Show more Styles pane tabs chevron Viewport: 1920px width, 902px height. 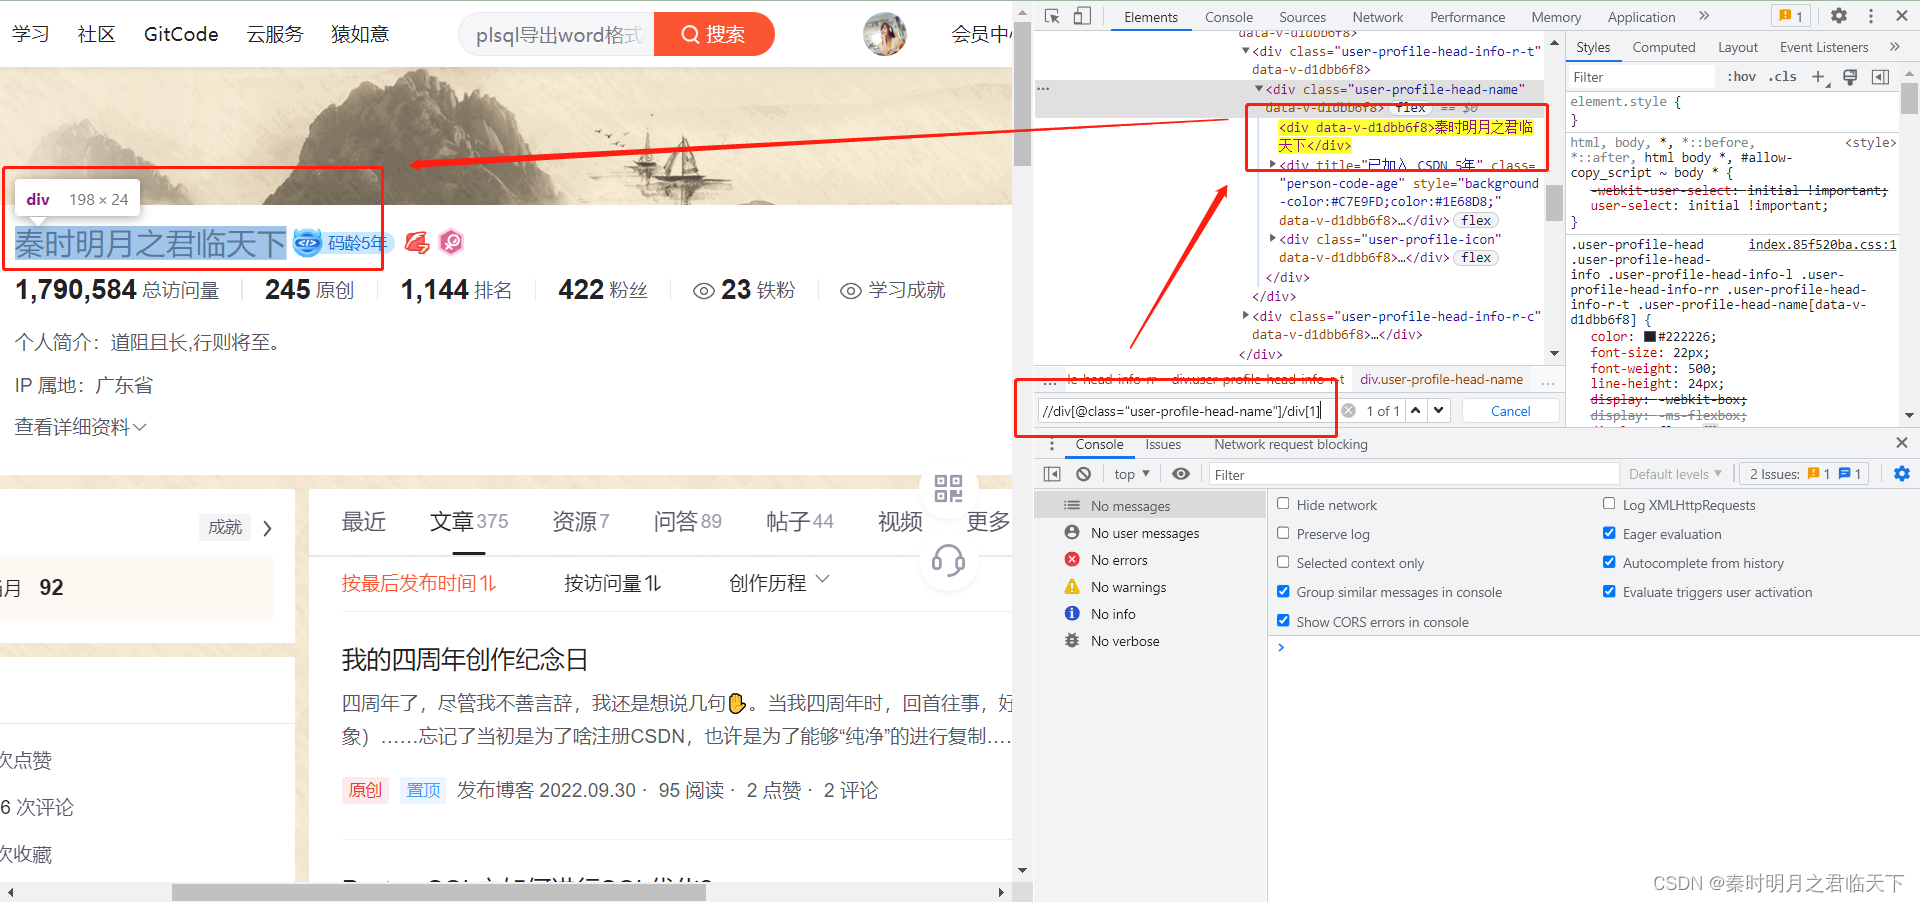pos(1894,47)
